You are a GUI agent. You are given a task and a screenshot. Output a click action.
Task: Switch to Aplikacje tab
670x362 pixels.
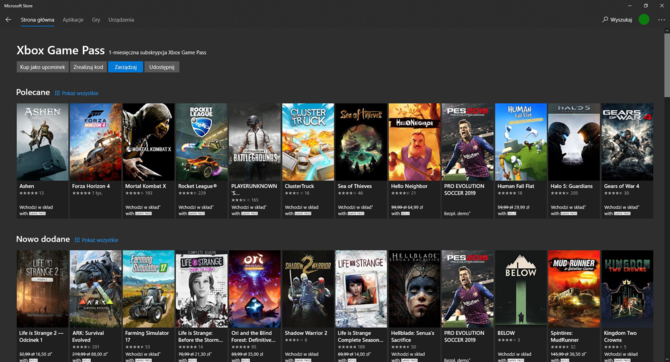[73, 20]
